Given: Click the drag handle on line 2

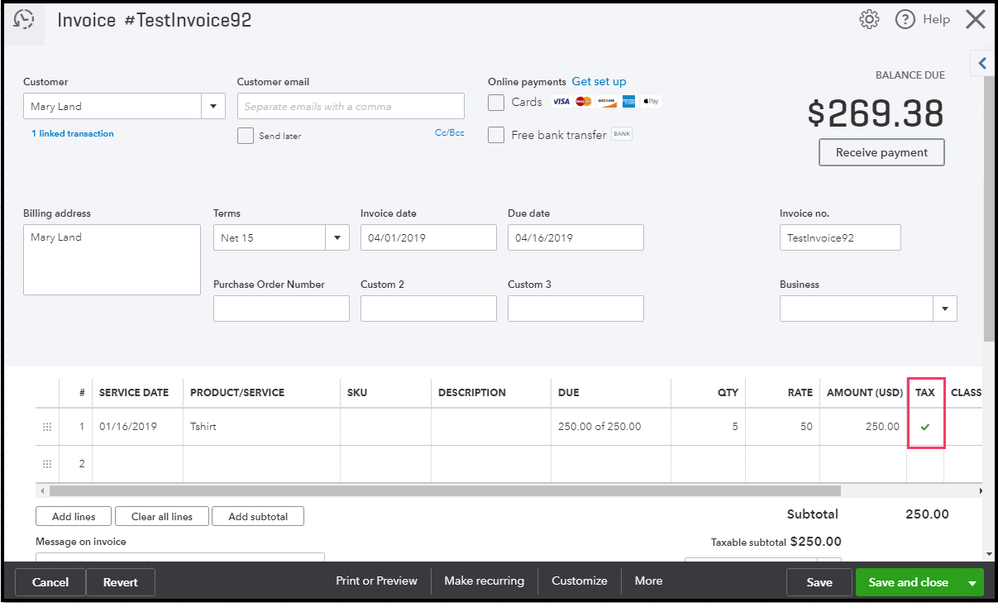Looking at the screenshot, I should pyautogui.click(x=46, y=464).
